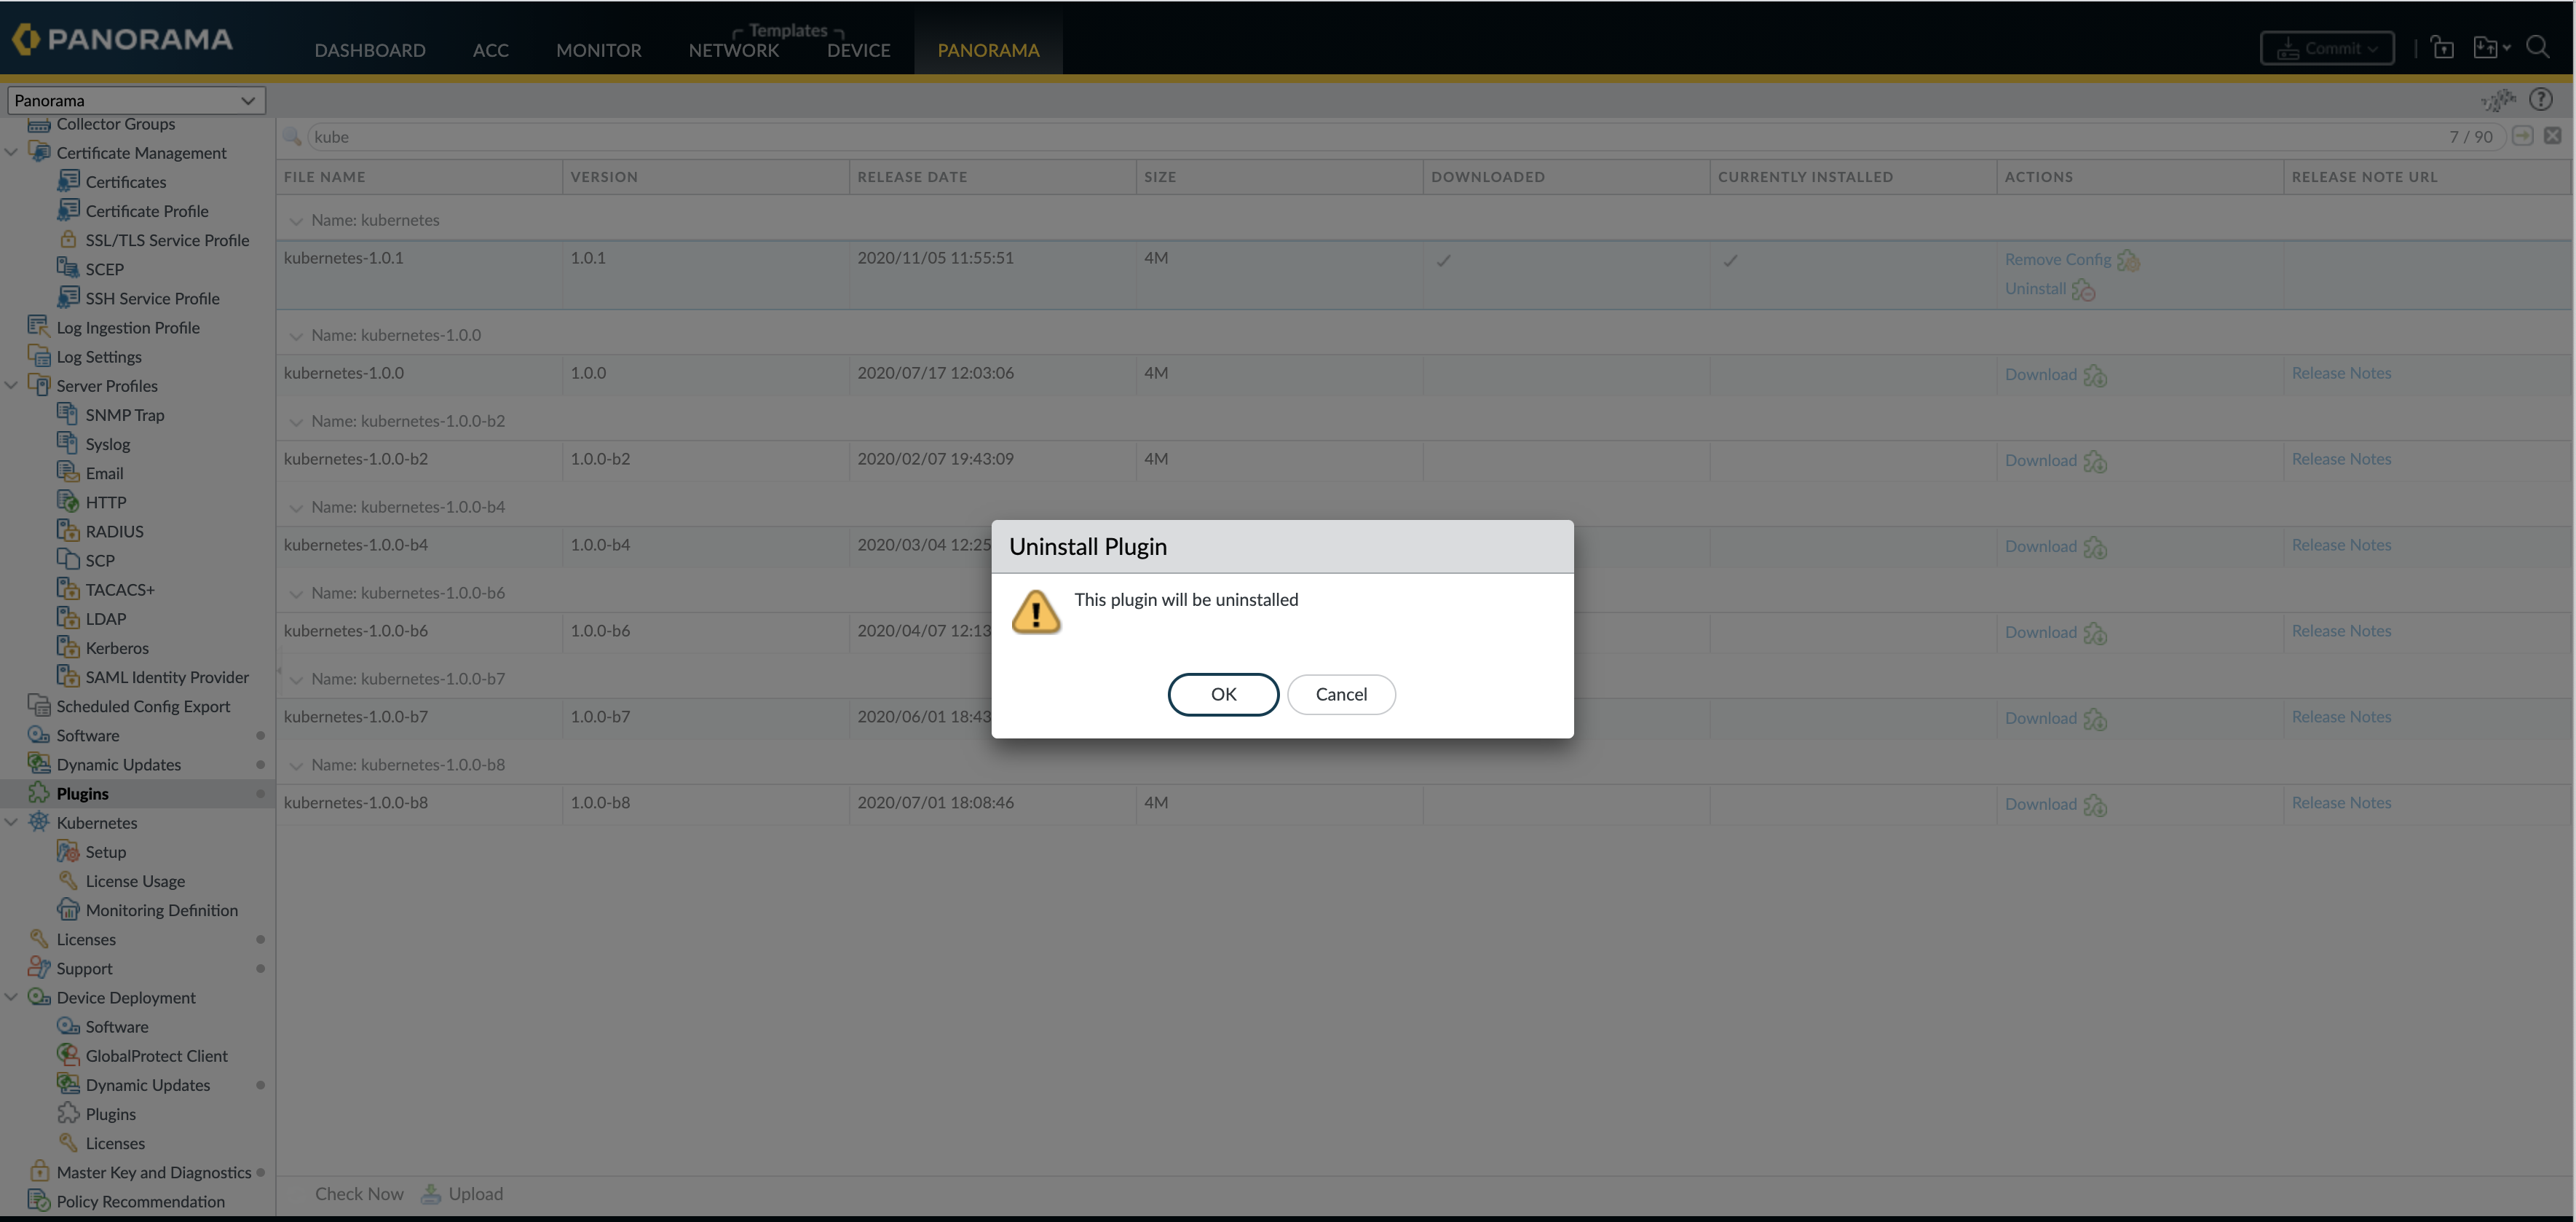Collapse the Certificate Management tree node
Viewport: 2576px width, 1222px height.
point(12,152)
